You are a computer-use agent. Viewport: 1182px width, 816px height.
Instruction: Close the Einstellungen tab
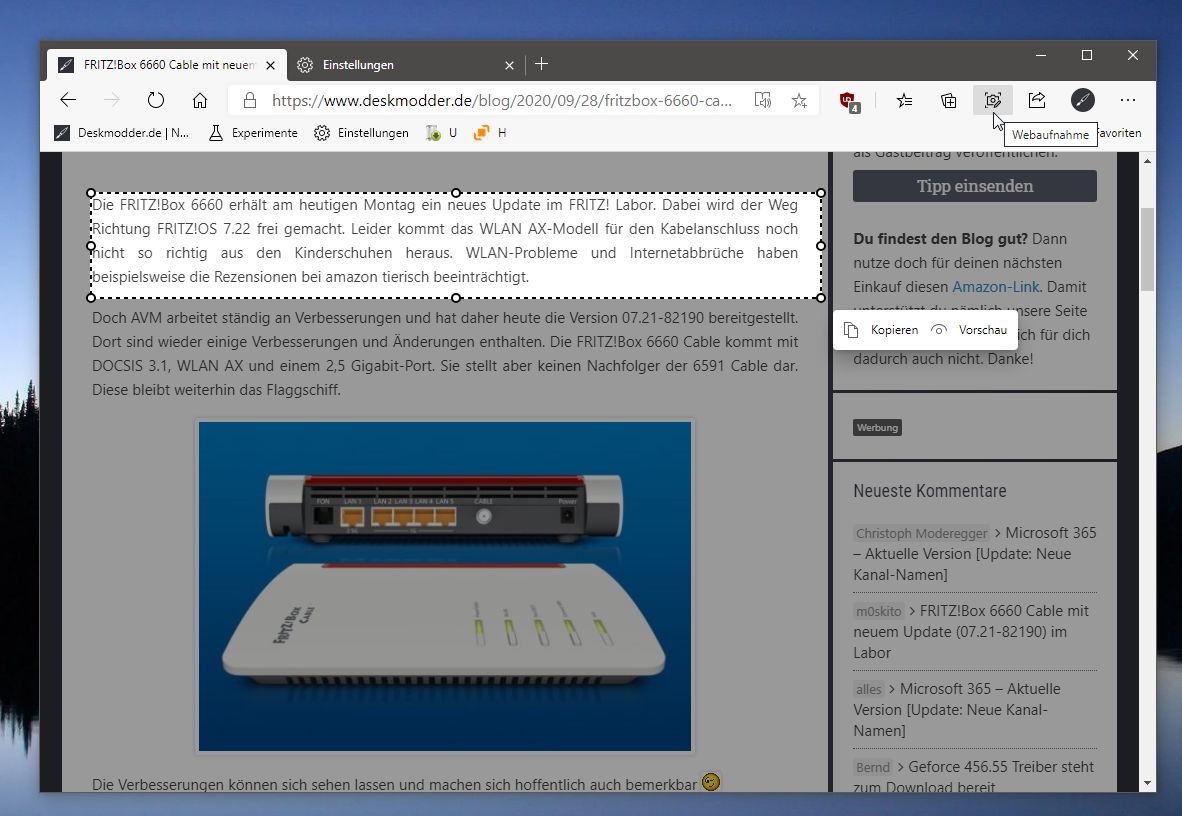pyautogui.click(x=510, y=66)
